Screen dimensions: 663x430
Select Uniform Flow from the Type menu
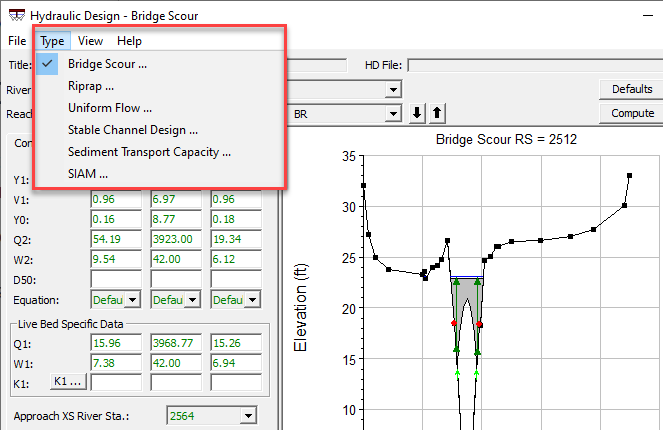[110, 108]
